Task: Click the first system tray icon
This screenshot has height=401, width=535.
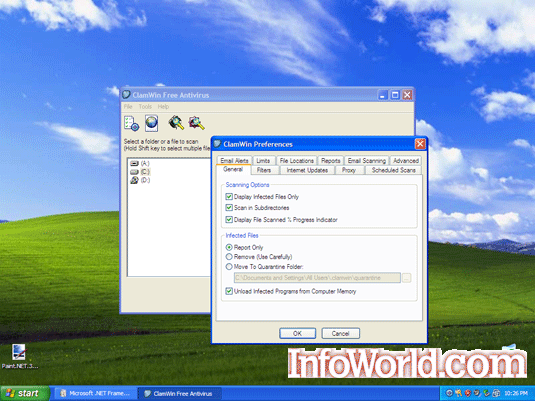Action: click(449, 393)
